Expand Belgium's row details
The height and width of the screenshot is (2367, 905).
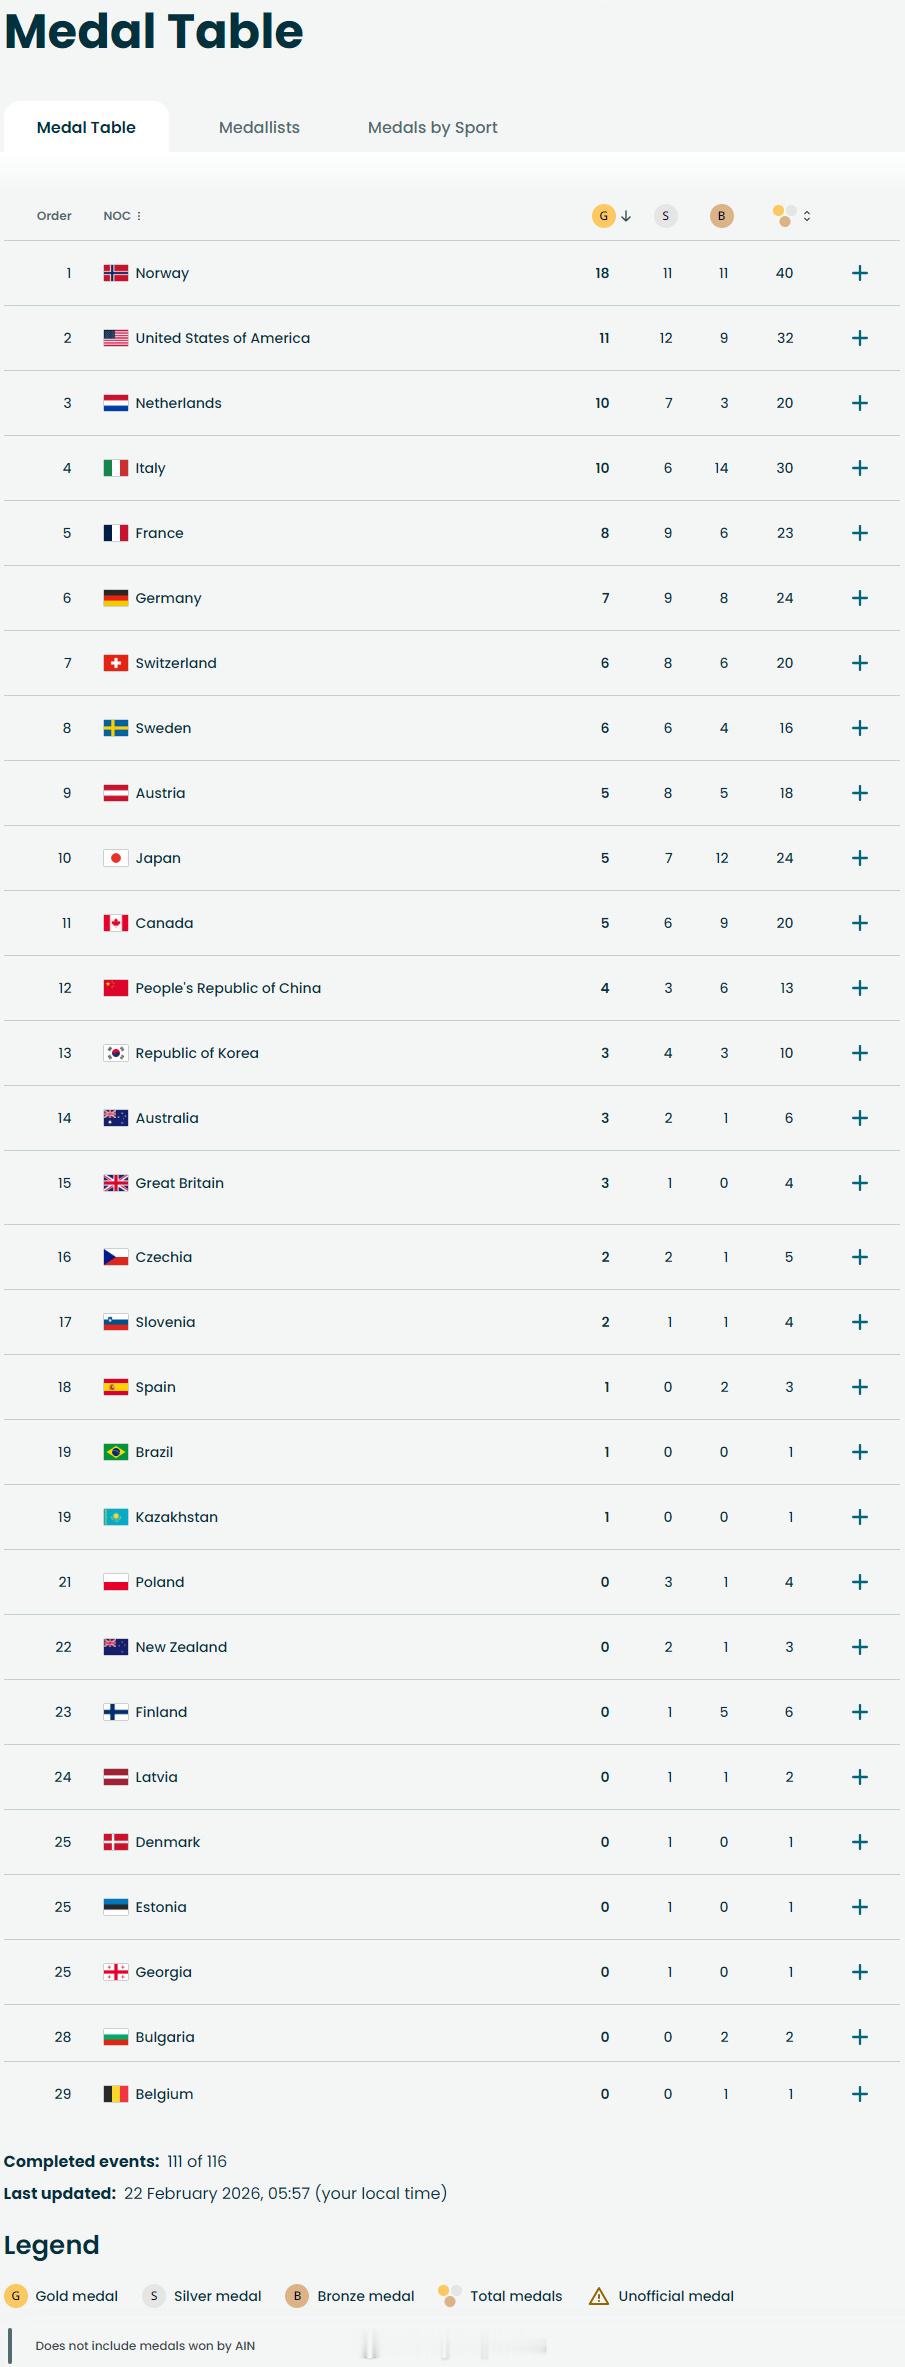point(860,2094)
